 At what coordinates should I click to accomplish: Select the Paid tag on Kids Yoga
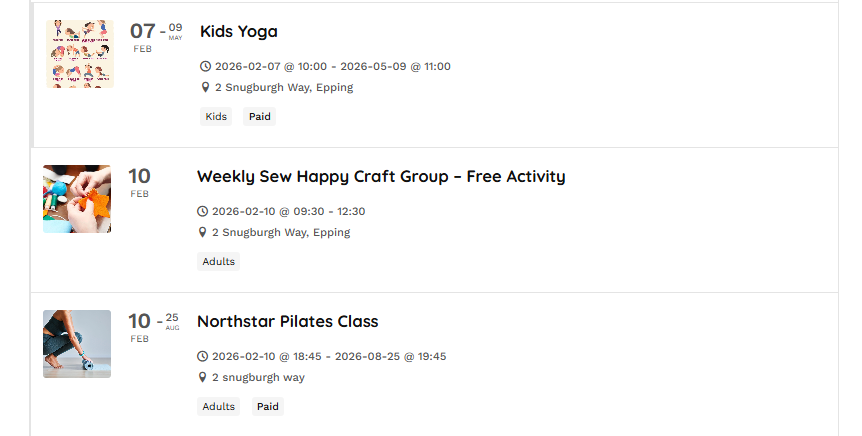[x=260, y=117]
